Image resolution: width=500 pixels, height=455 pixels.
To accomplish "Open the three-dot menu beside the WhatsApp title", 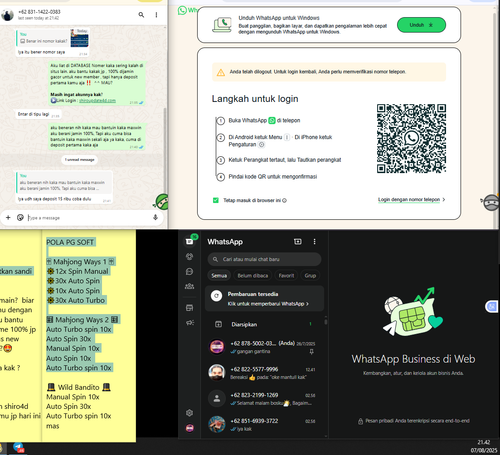I will (x=314, y=241).
